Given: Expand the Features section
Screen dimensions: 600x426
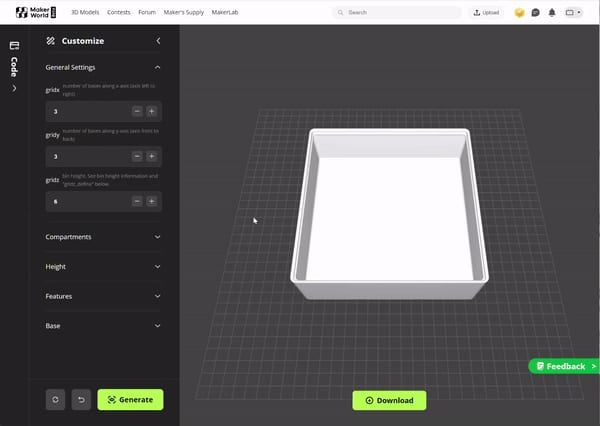Looking at the screenshot, I should click(x=103, y=296).
